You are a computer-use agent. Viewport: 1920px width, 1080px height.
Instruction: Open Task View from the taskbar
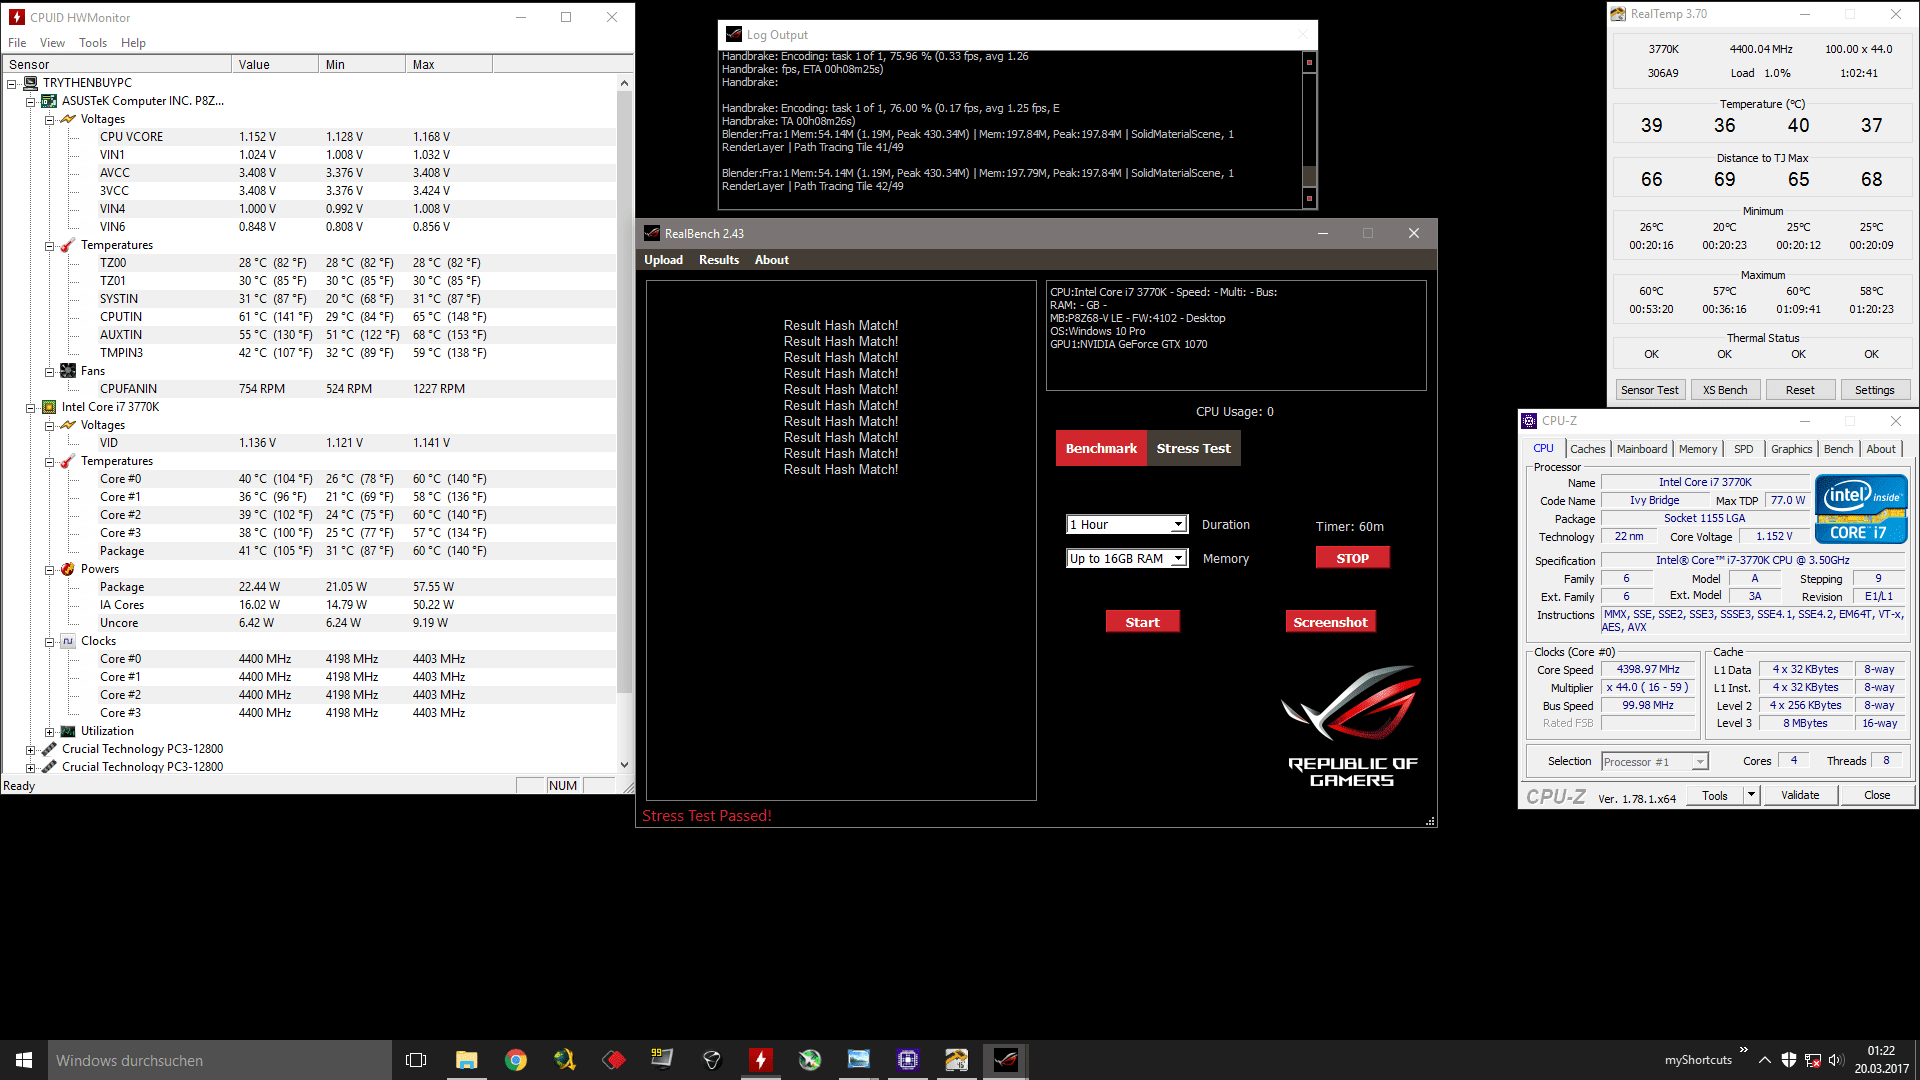pyautogui.click(x=416, y=1060)
